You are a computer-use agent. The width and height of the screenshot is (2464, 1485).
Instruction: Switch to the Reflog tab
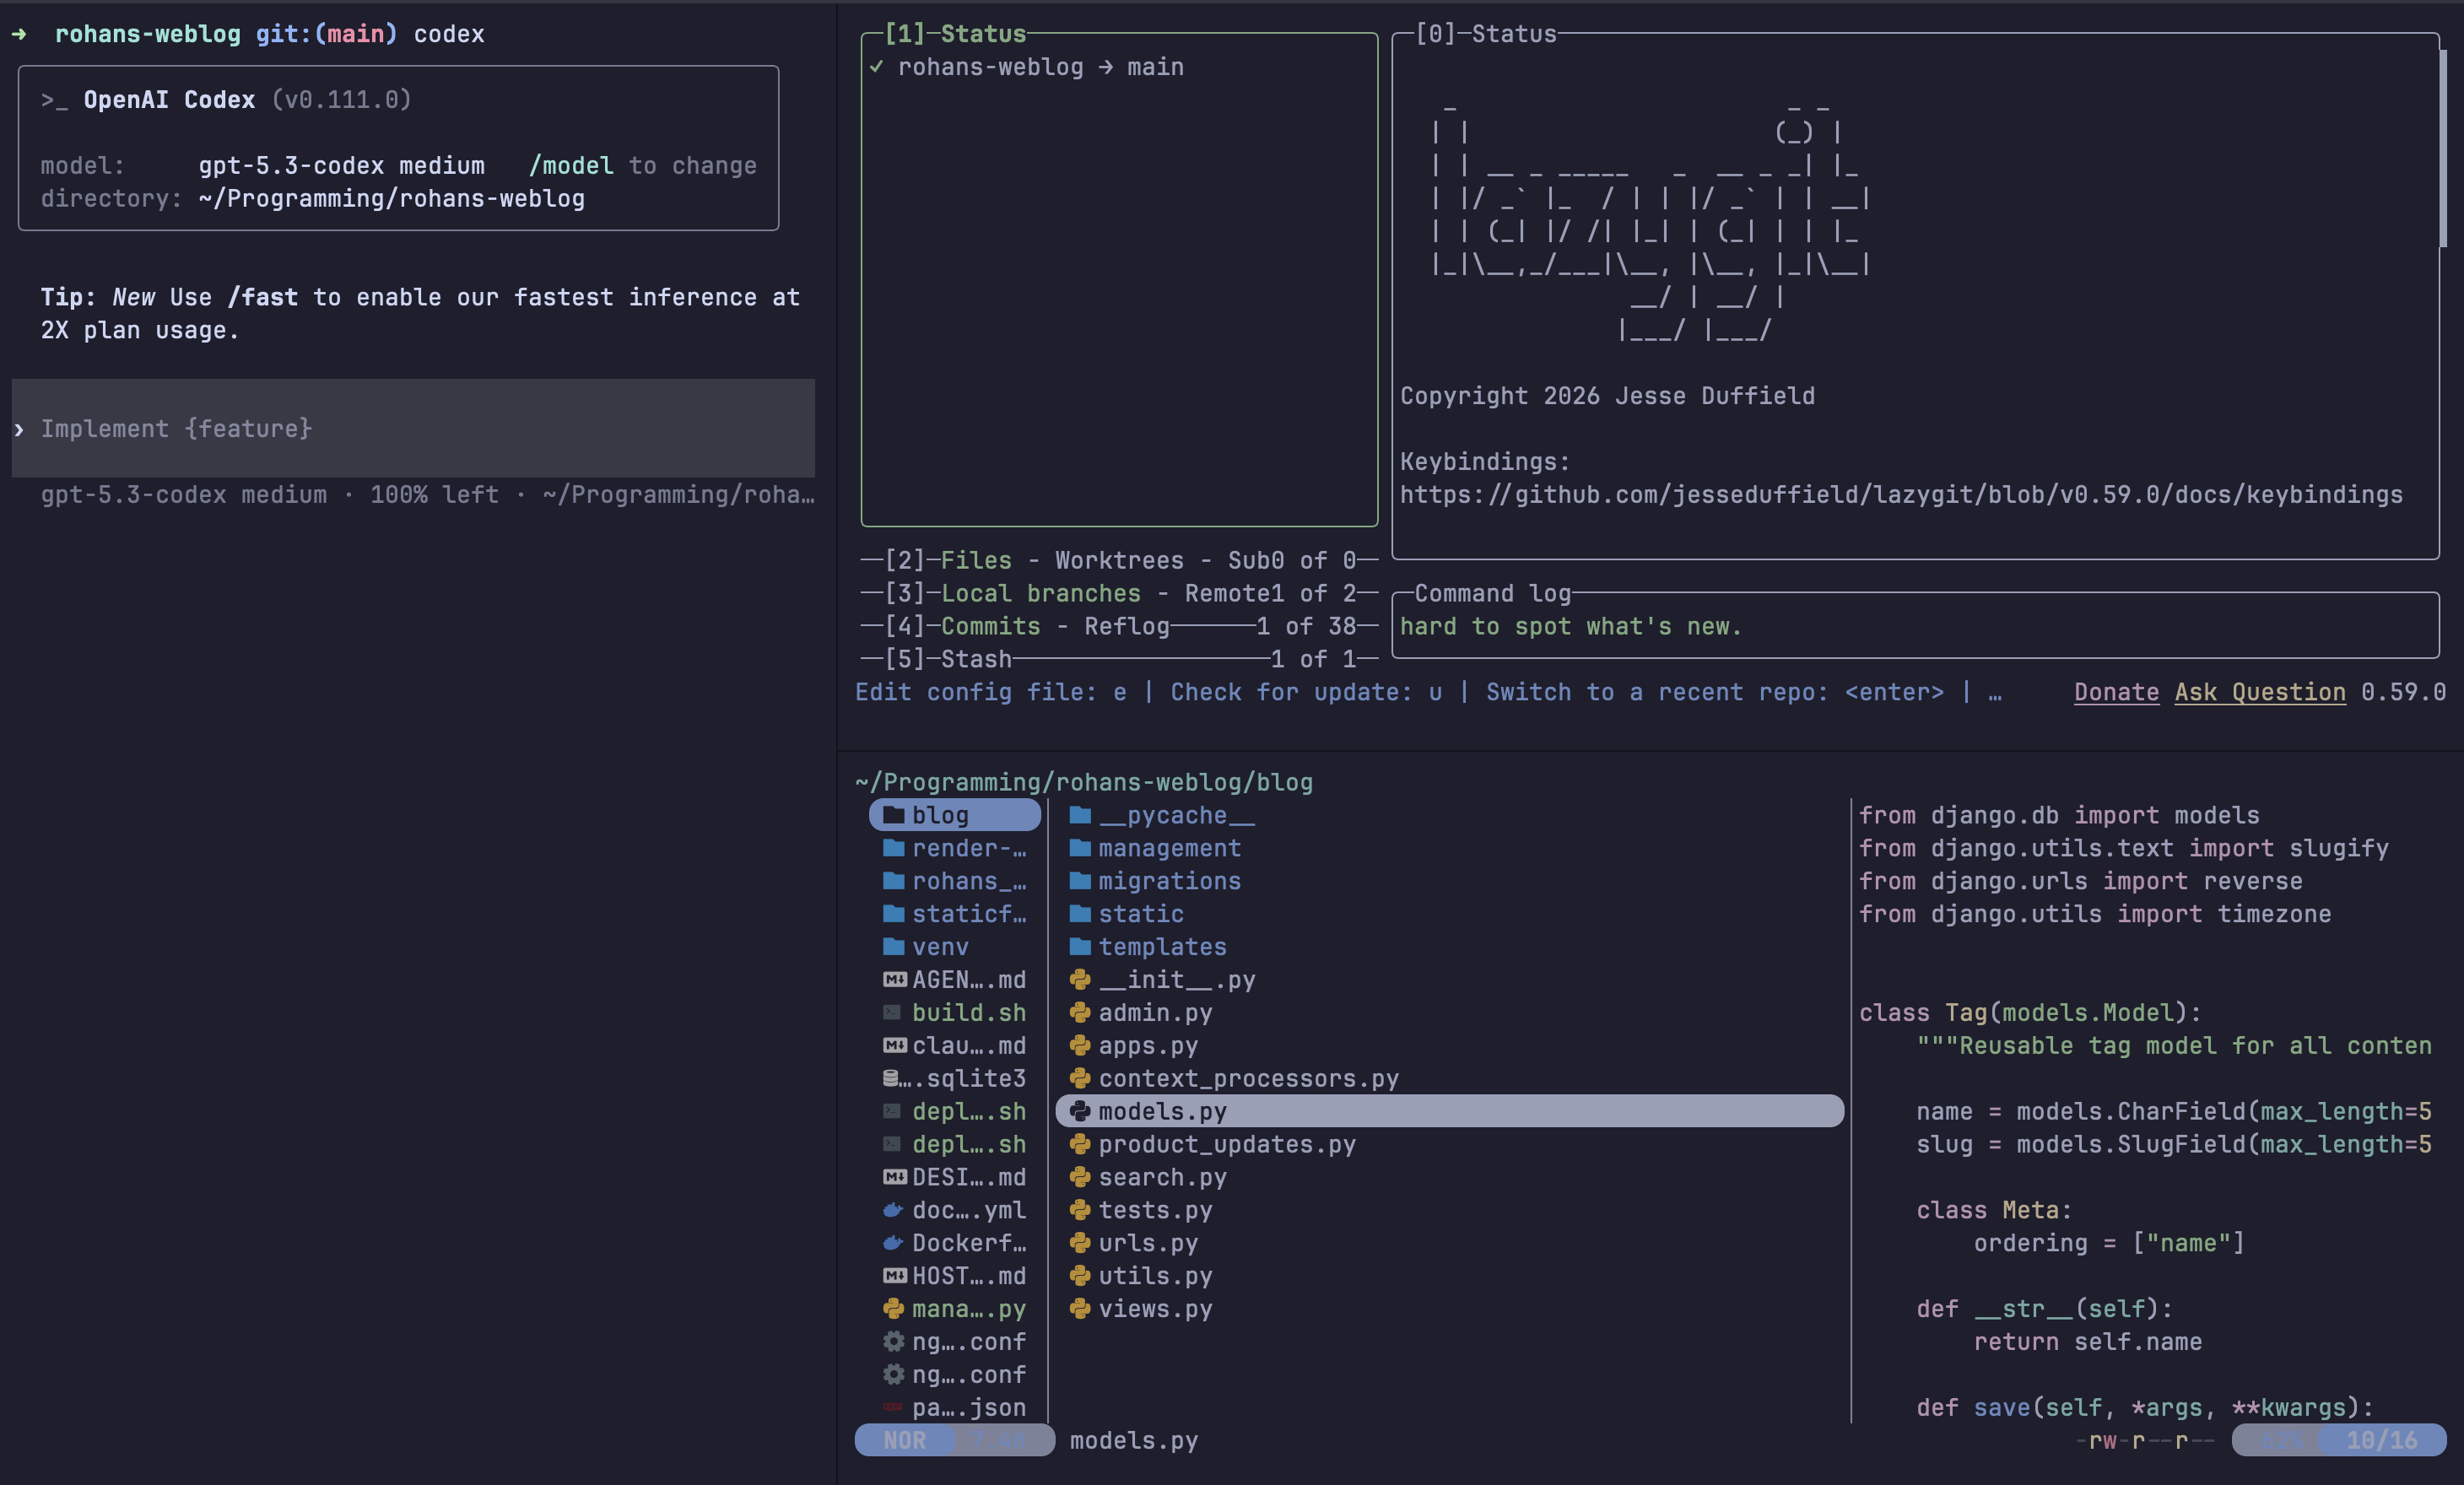1126,626
